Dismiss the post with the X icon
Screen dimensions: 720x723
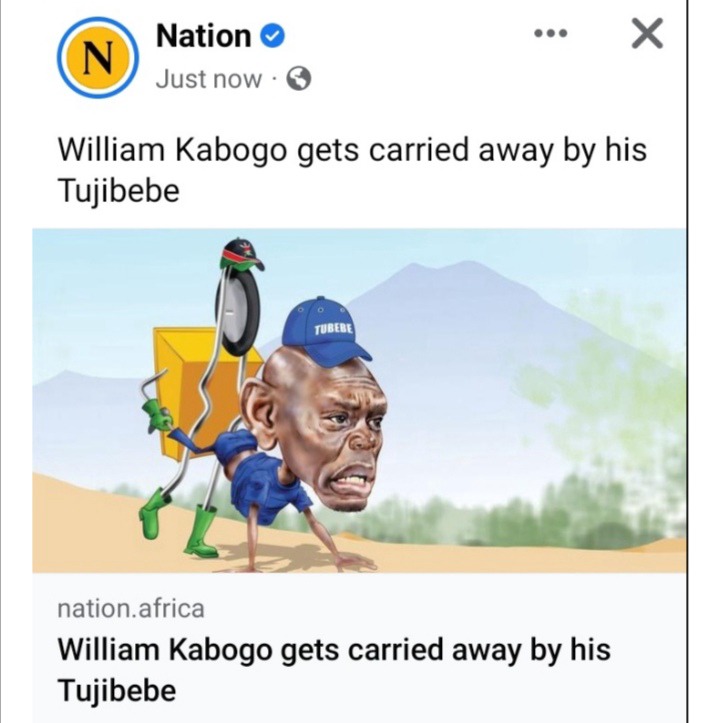coord(647,33)
